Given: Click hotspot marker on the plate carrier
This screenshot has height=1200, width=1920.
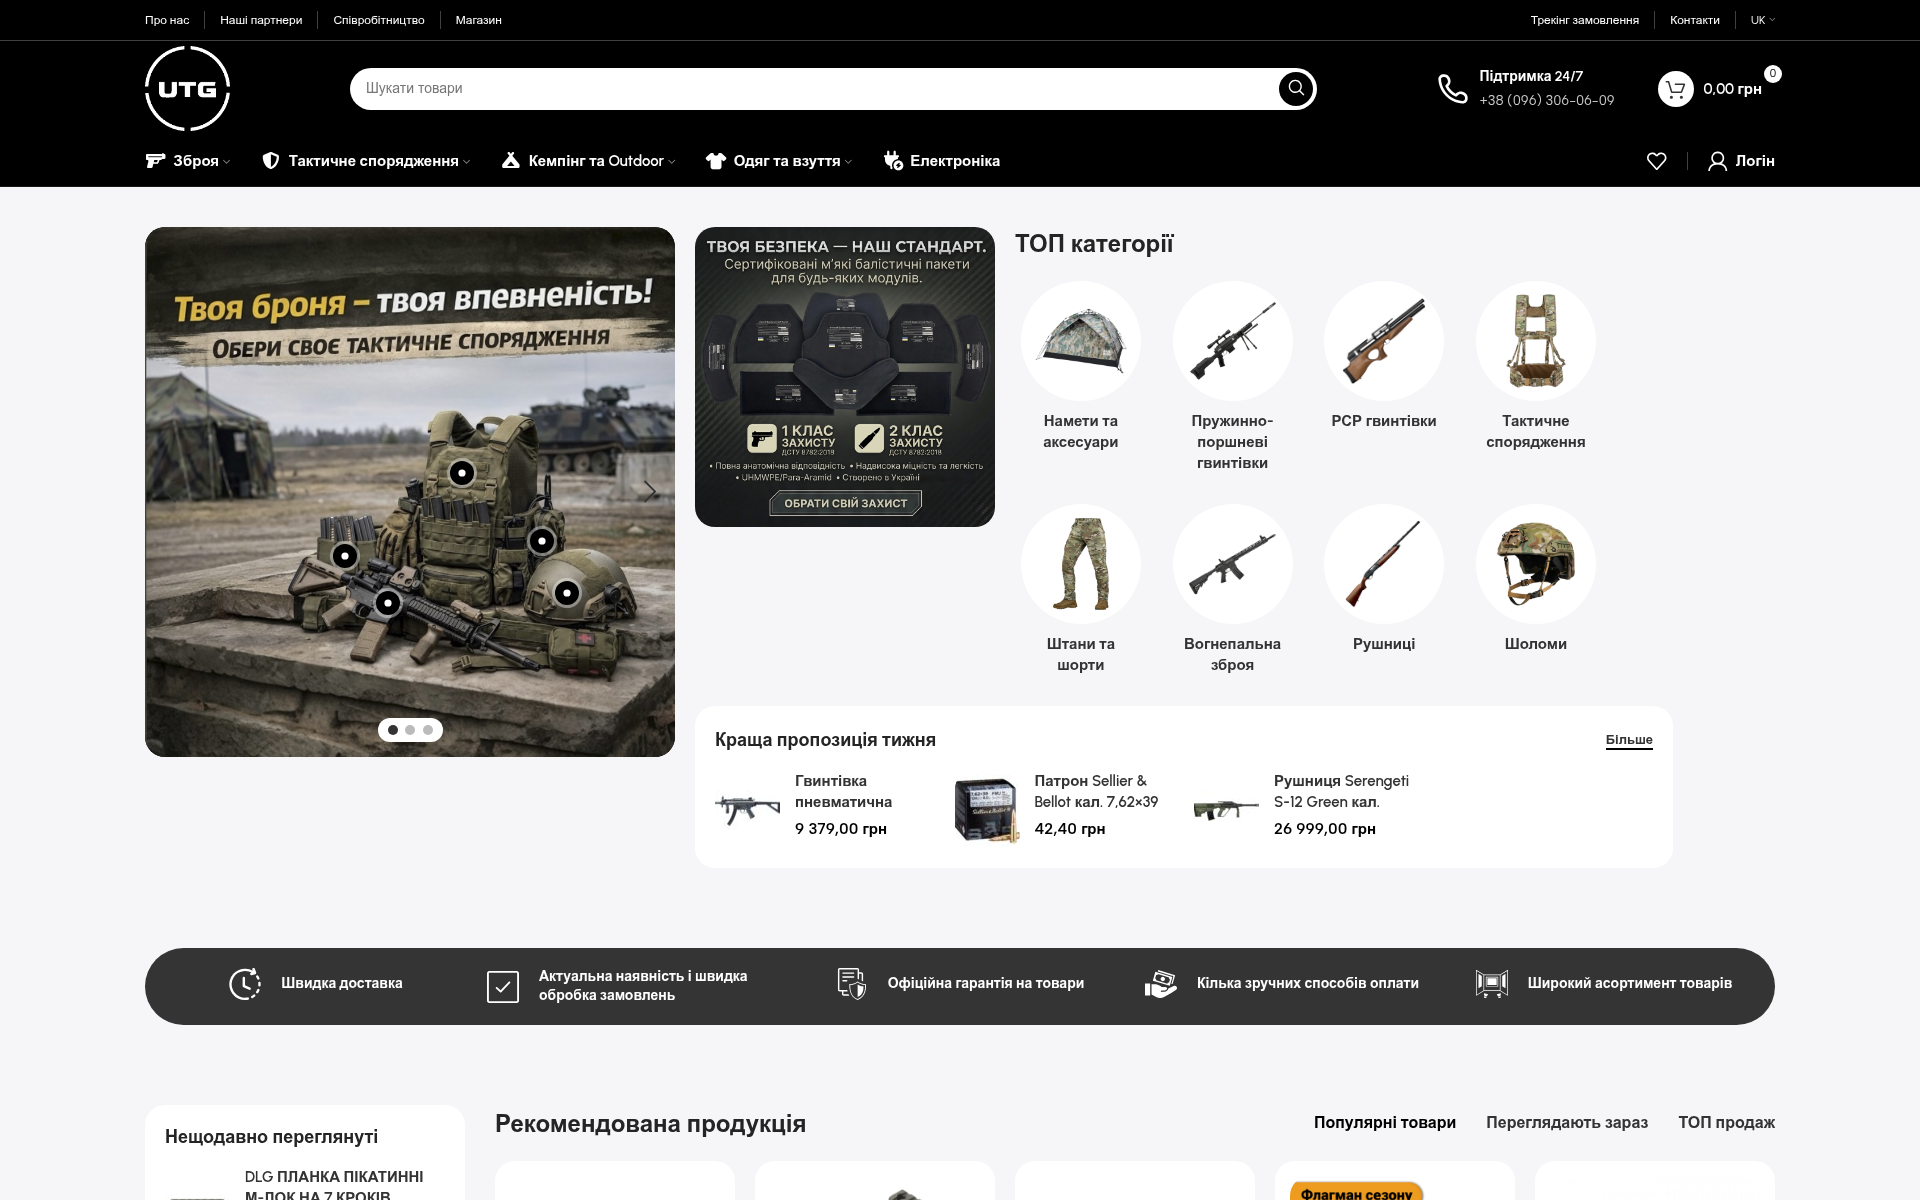Looking at the screenshot, I should click(x=462, y=473).
